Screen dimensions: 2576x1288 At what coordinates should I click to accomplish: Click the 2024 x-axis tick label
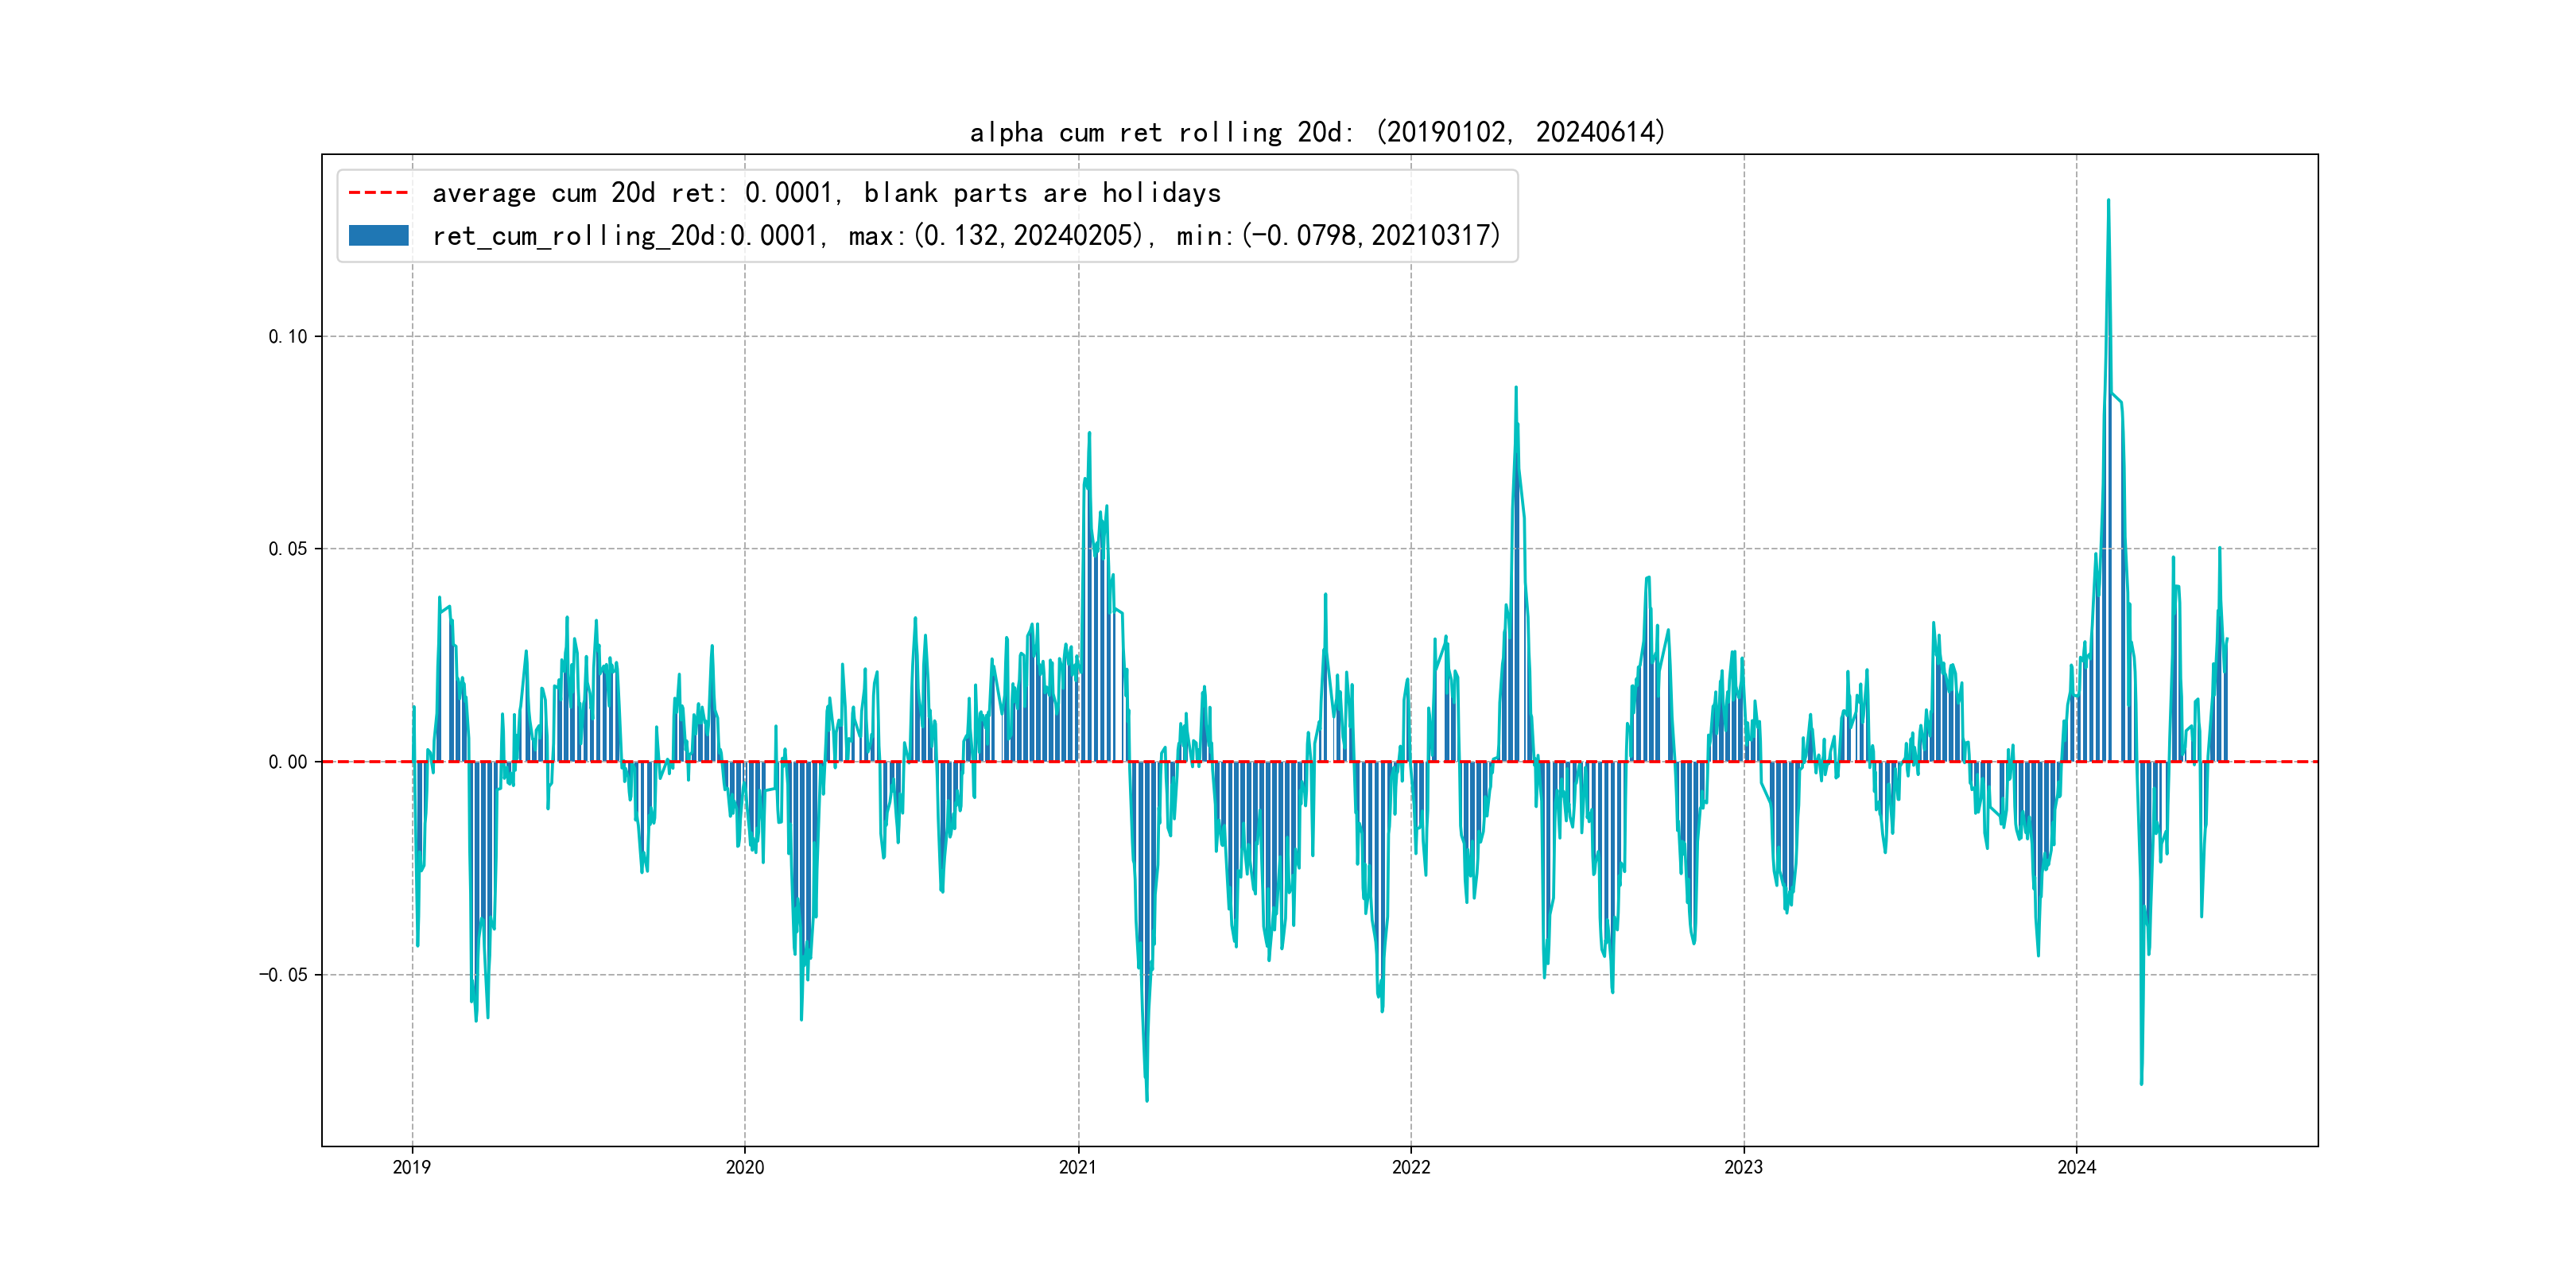(x=2076, y=1167)
